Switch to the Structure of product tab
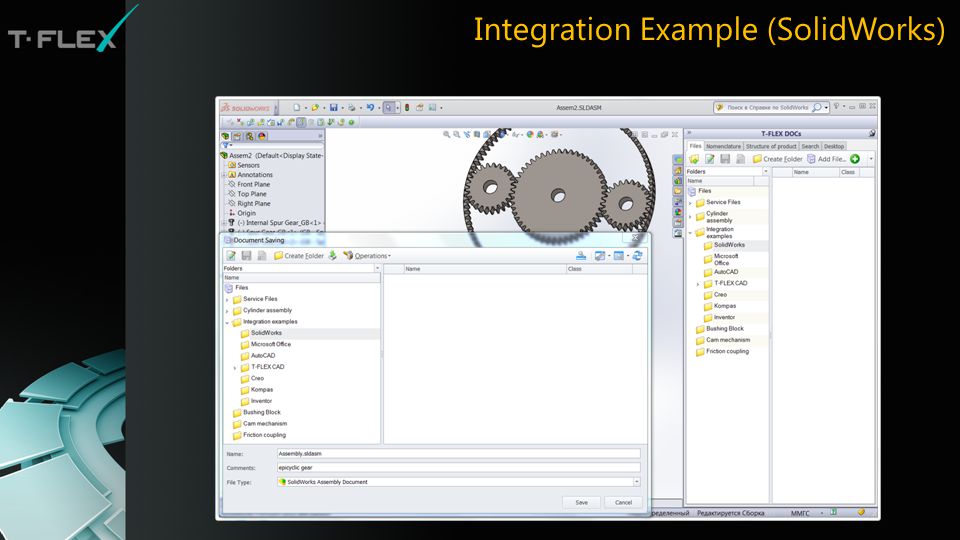The height and width of the screenshot is (540, 960). pos(771,146)
